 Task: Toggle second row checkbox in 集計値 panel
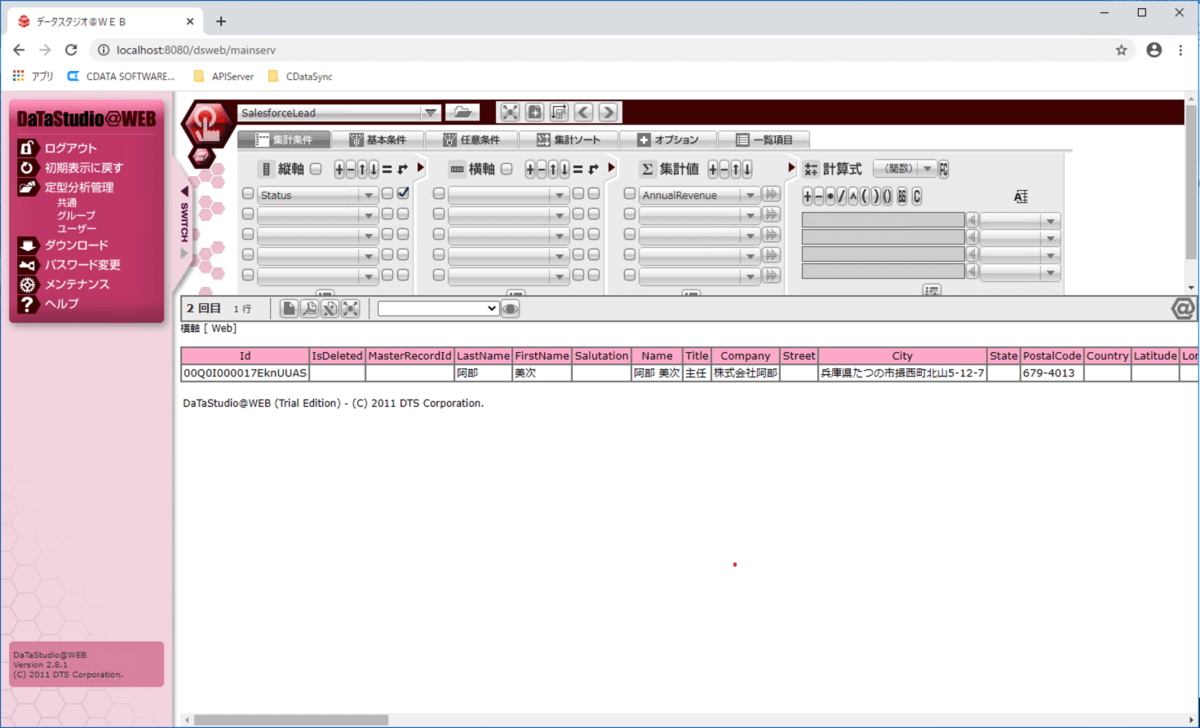(629, 213)
